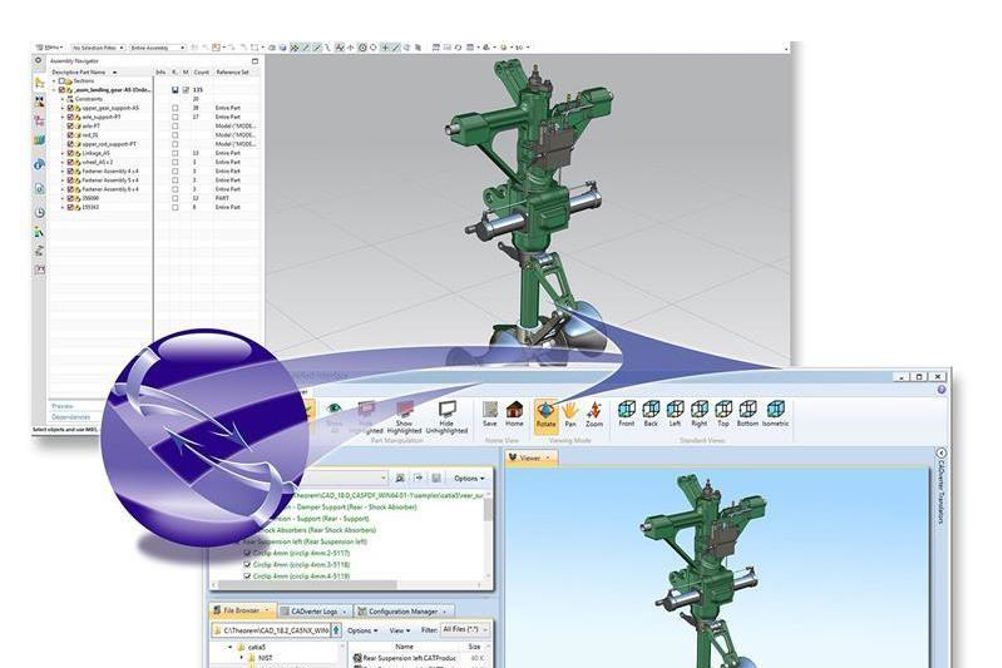Click the Name column header in File Browser
Image resolution: width=1002 pixels, height=668 pixels.
[x=404, y=647]
